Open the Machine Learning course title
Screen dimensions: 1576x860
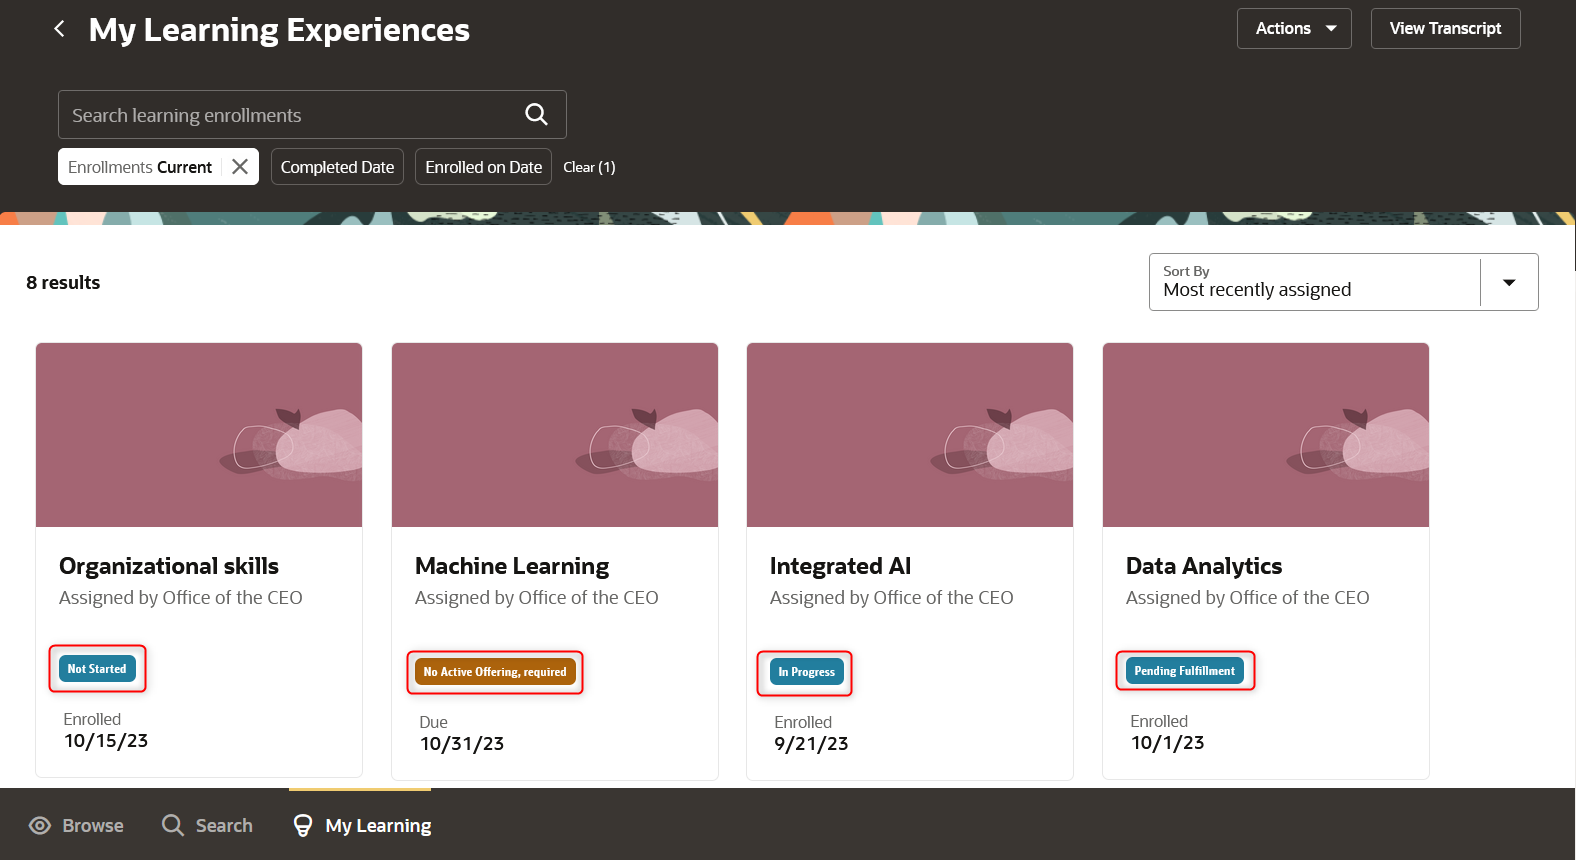(512, 566)
